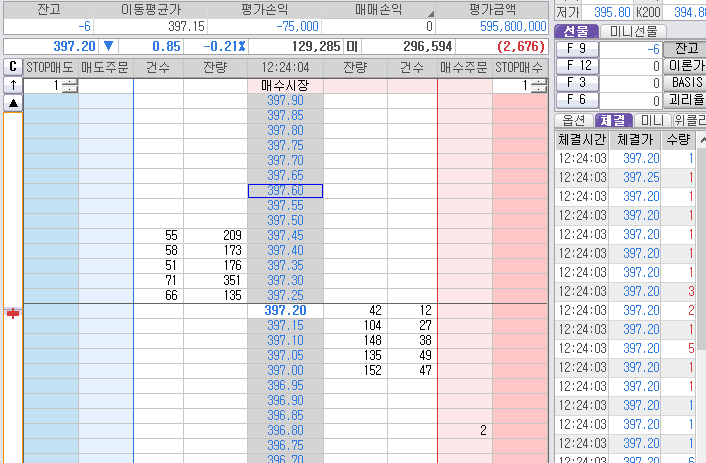Click the STOP매수 quantity stepper

pos(539,85)
